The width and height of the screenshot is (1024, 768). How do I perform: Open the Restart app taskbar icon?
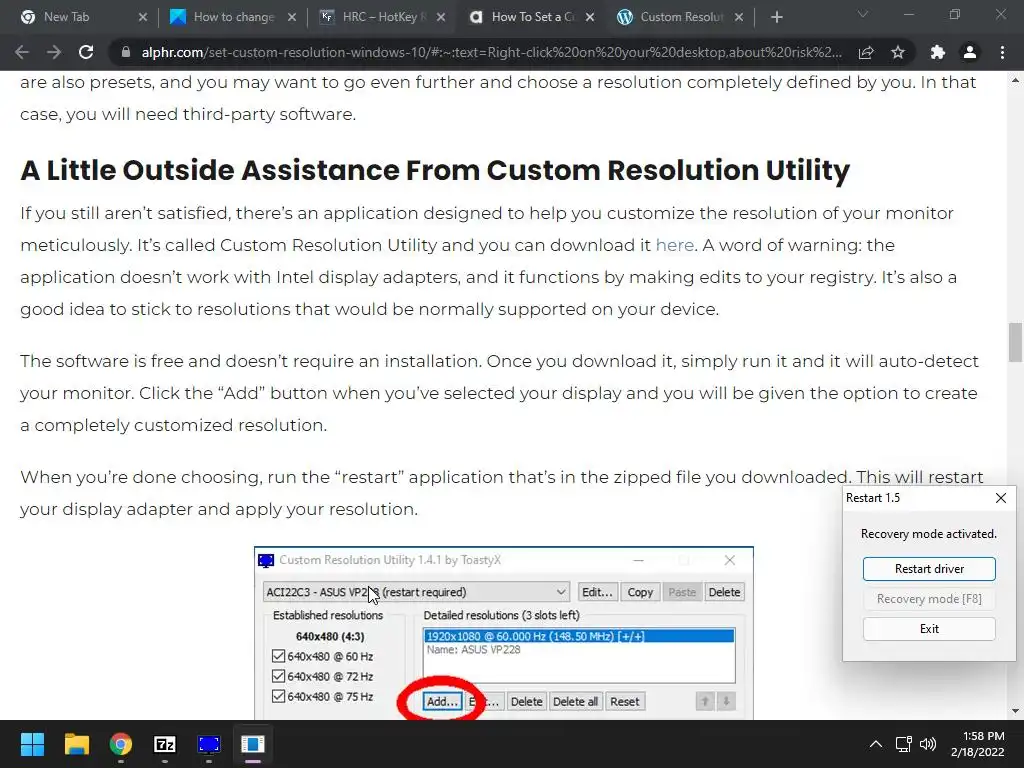click(253, 744)
